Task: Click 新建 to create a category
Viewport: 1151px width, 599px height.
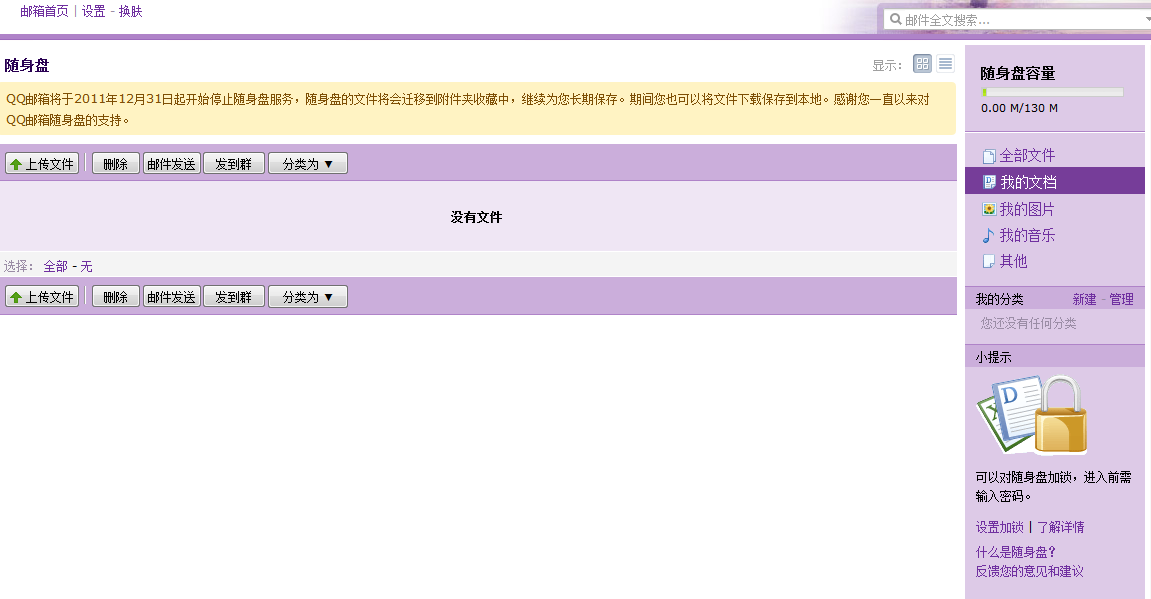Action: (x=1084, y=299)
